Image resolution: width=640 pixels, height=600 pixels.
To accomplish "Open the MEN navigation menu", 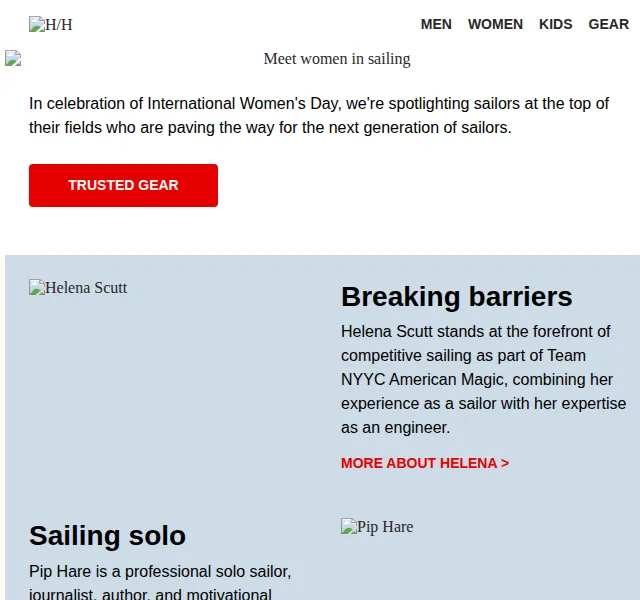I will [x=436, y=24].
